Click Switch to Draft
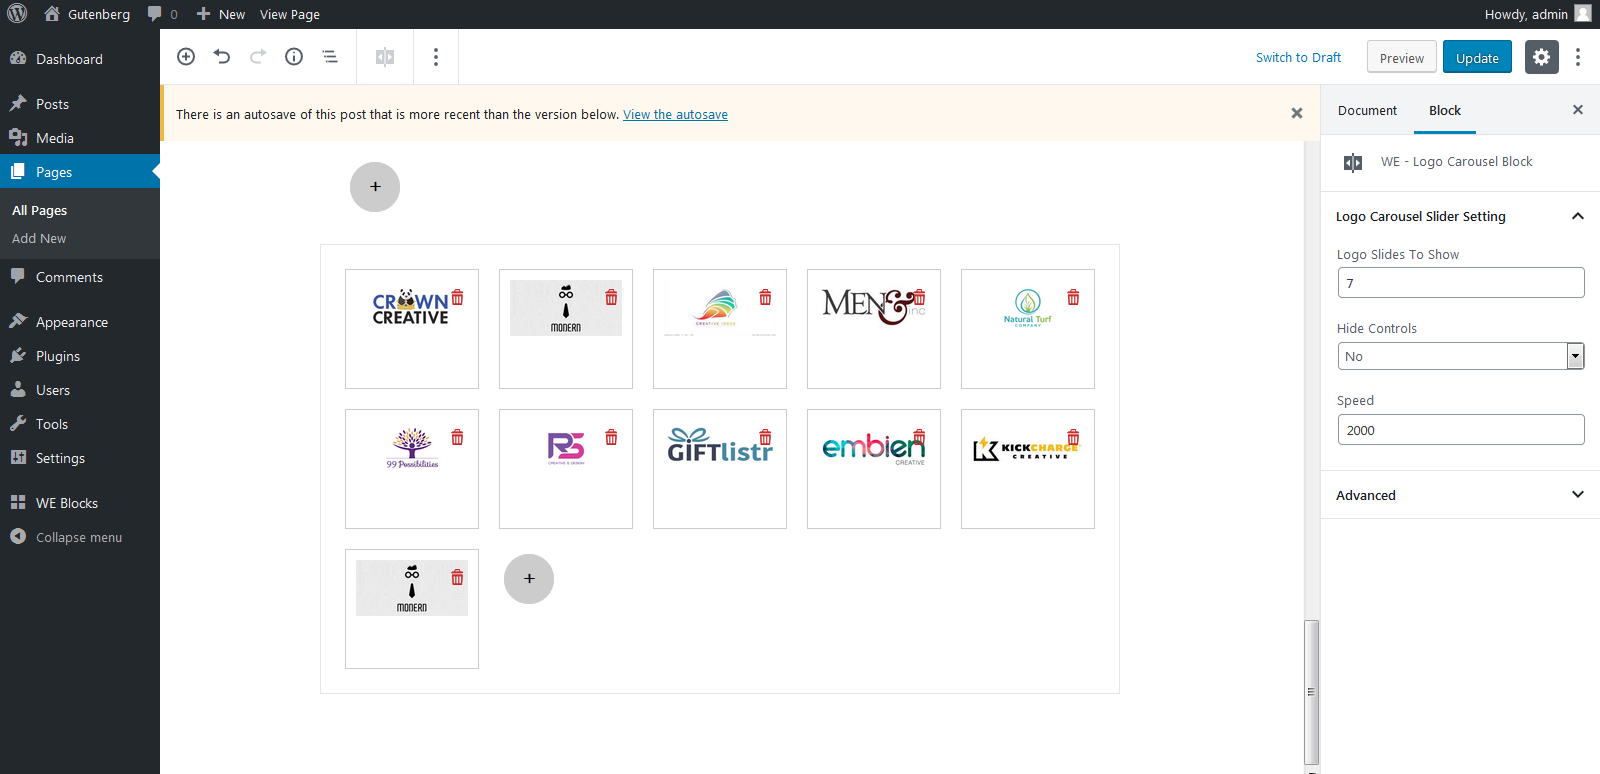This screenshot has height=774, width=1600. 1298,57
